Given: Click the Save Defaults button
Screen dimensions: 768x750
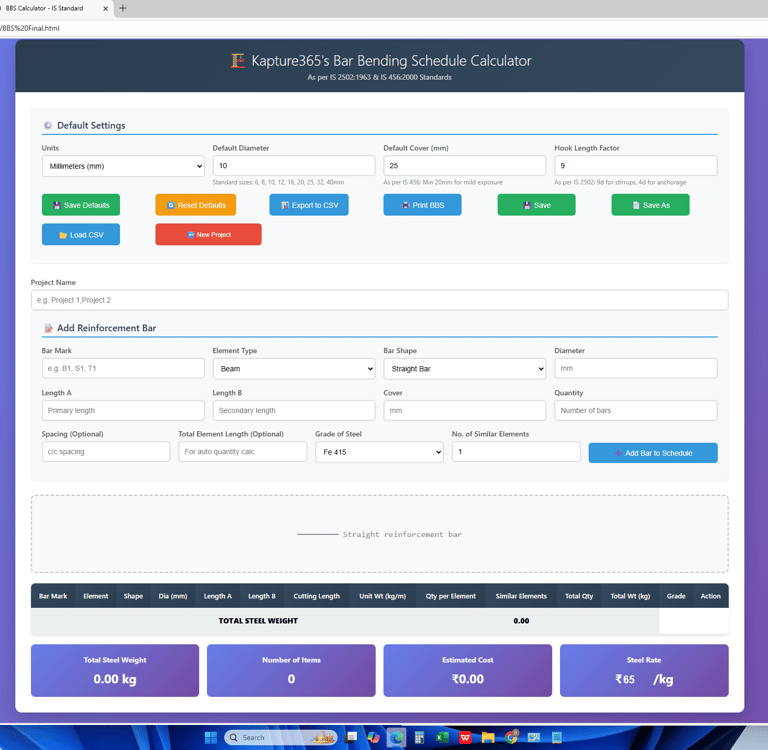Looking at the screenshot, I should [x=81, y=205].
